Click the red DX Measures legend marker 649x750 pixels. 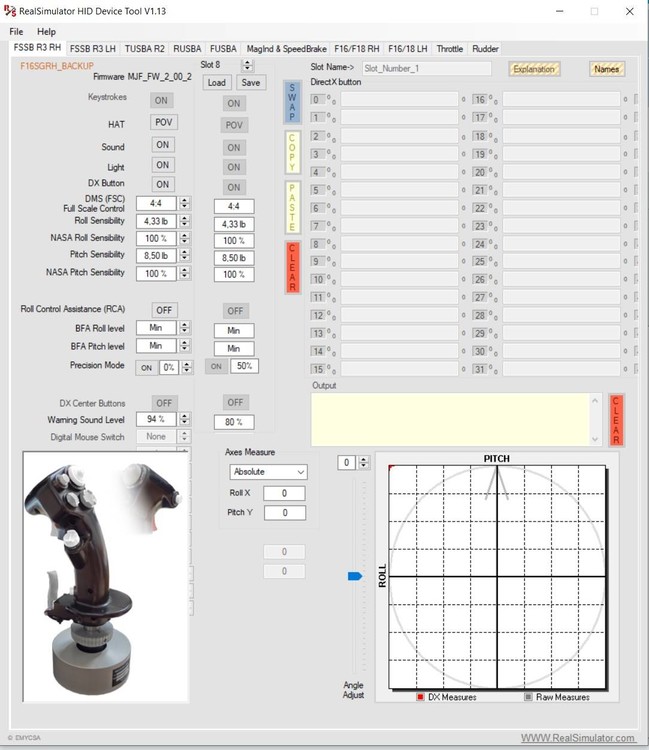(x=420, y=697)
